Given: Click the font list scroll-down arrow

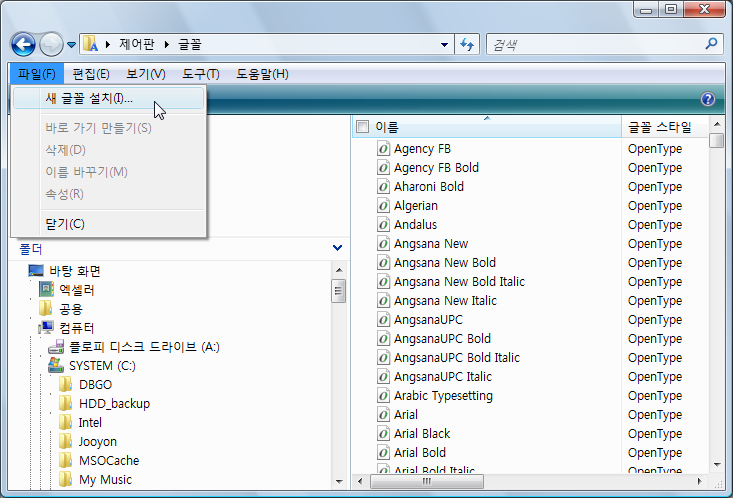Looking at the screenshot, I should coord(717,464).
